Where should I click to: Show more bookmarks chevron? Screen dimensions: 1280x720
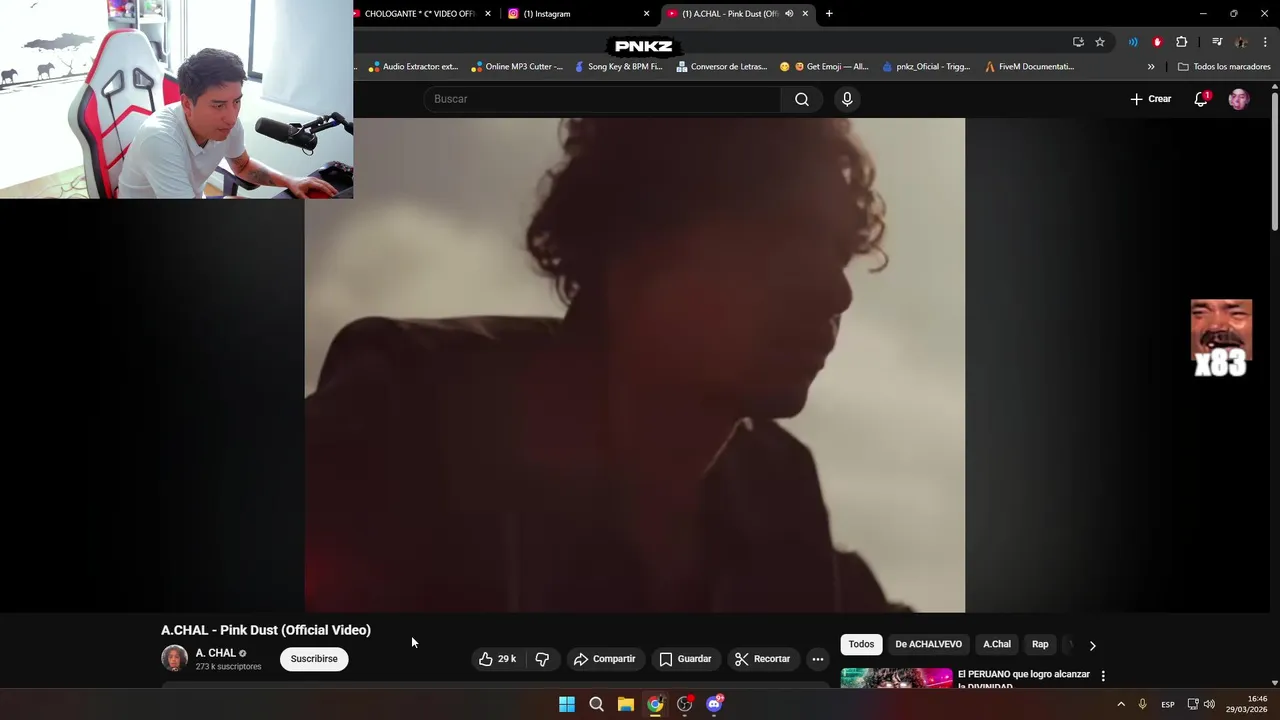click(x=1151, y=67)
